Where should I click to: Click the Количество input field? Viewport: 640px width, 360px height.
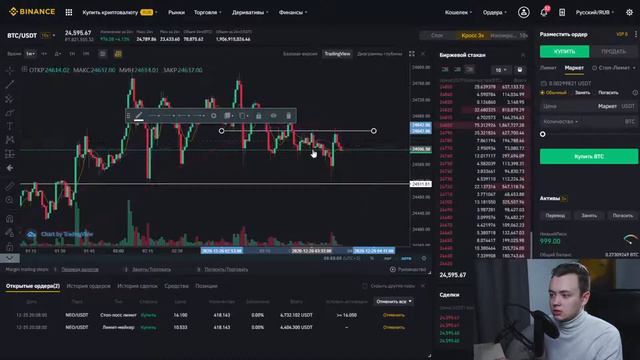[x=589, y=122]
